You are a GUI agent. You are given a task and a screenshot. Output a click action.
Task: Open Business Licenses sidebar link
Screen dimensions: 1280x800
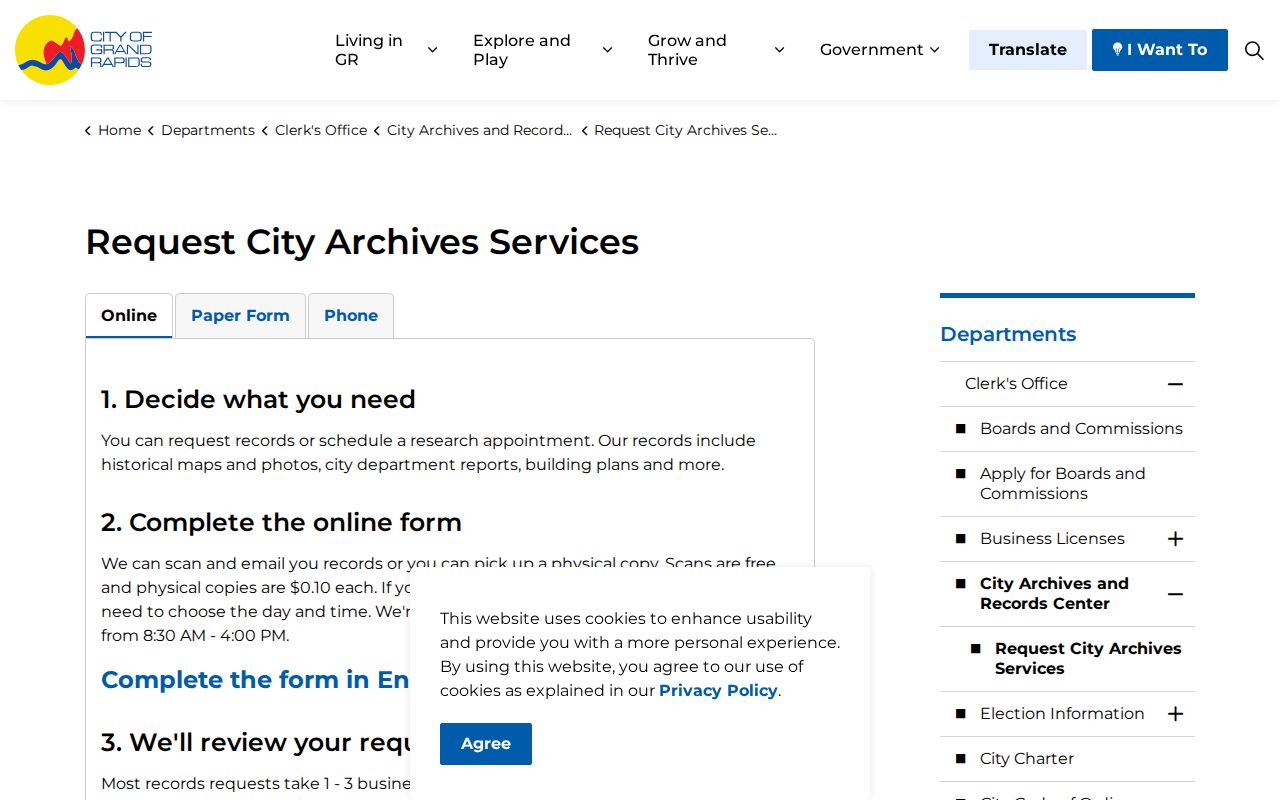tap(1052, 539)
